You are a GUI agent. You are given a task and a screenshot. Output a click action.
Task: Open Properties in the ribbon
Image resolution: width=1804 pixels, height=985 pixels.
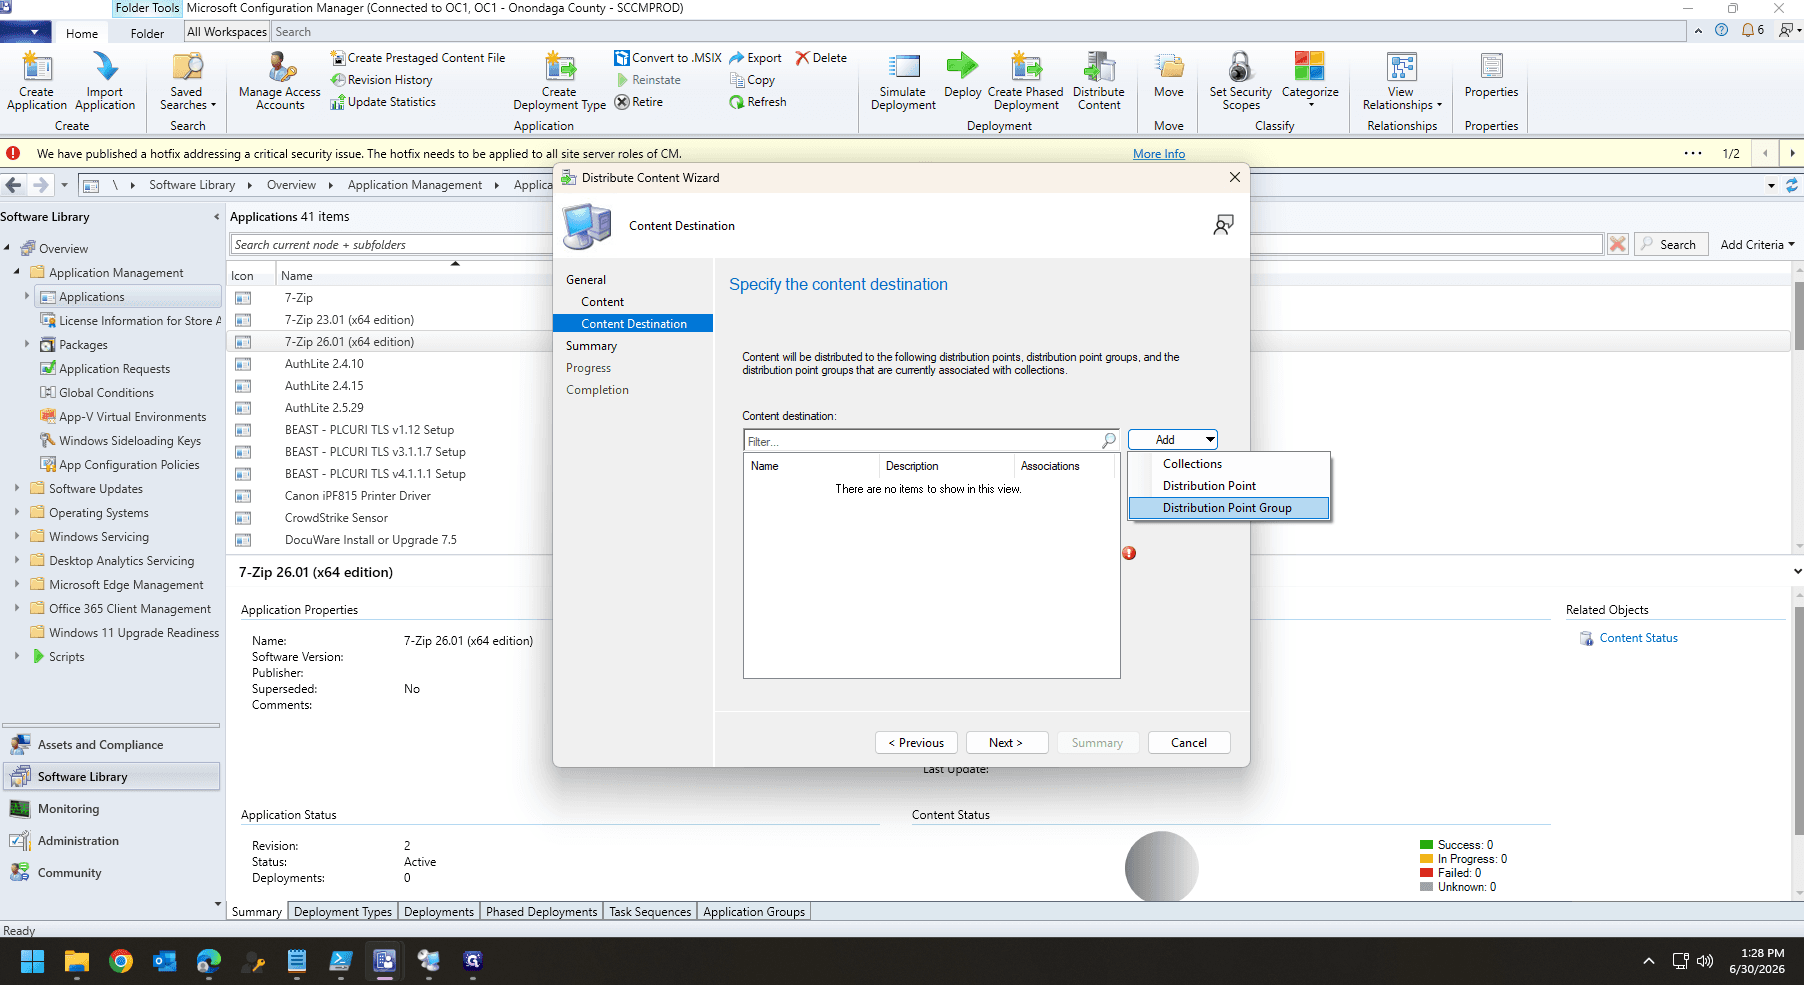tap(1491, 76)
